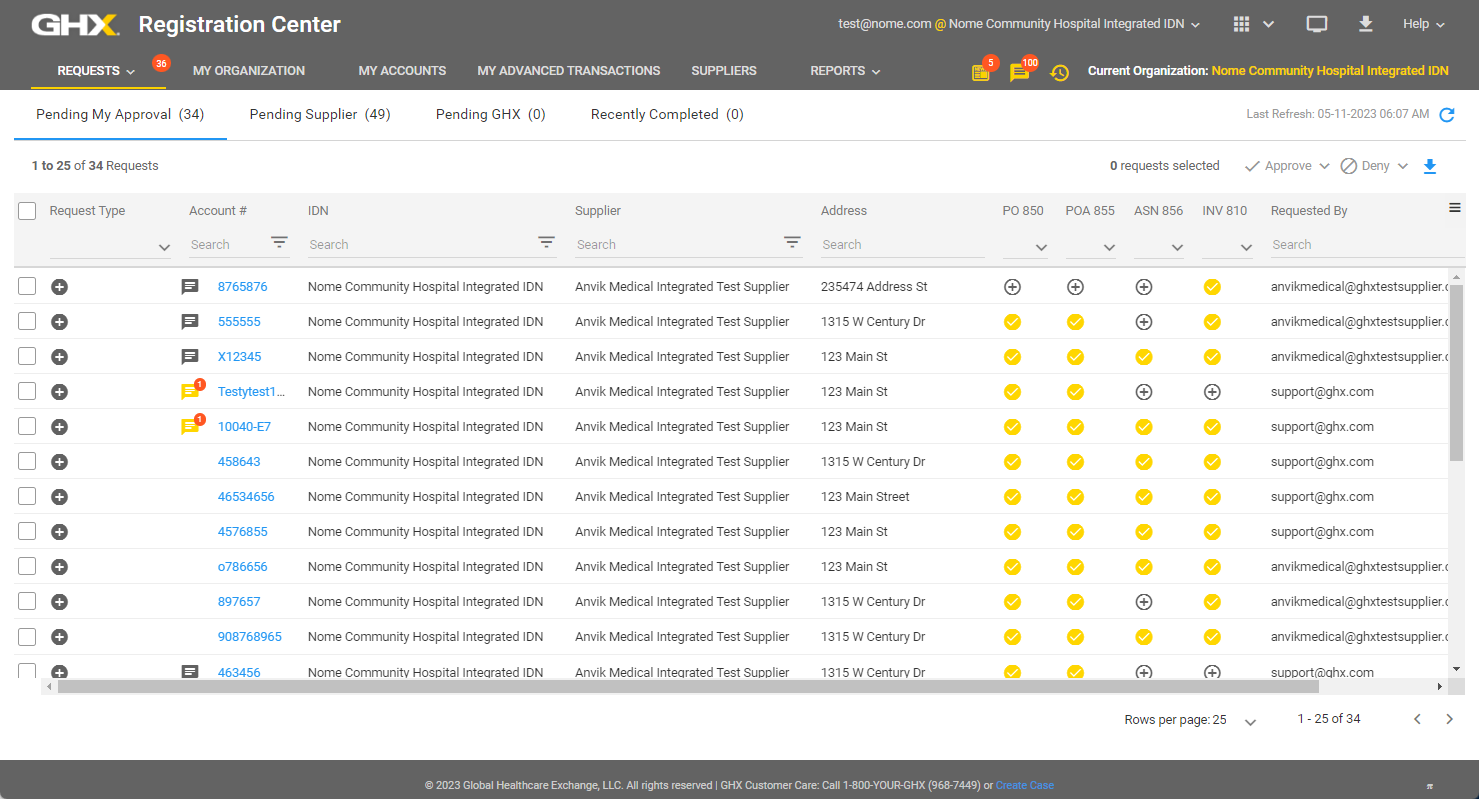Click the monitor screen icon in header
The height and width of the screenshot is (799, 1479).
[1317, 24]
